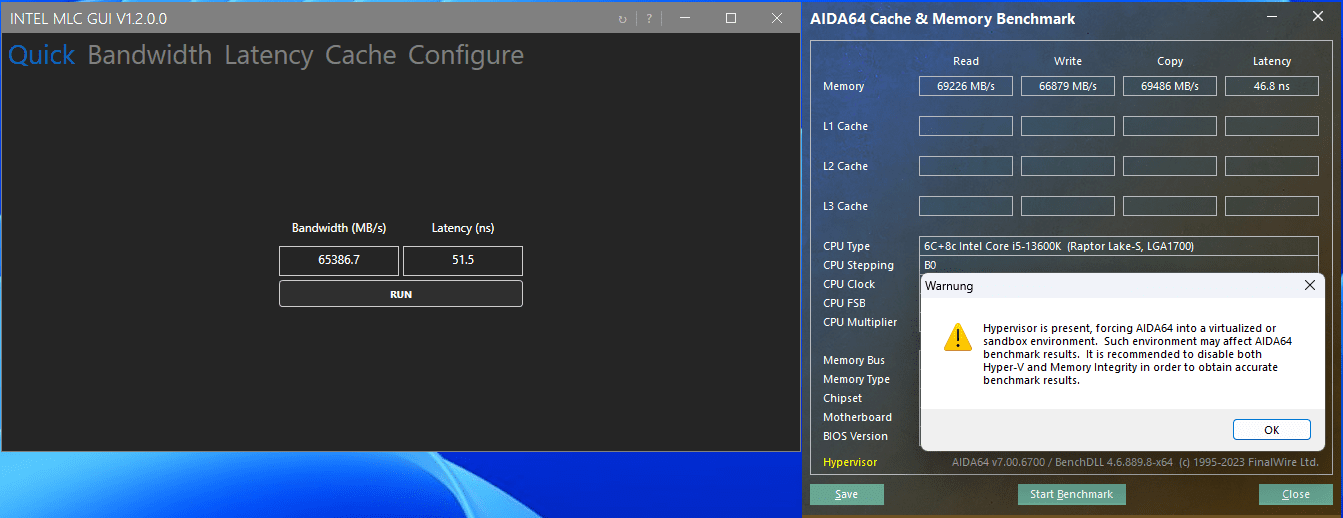Viewport: 1343px width, 518px height.
Task: Click the RUN button in Intel MLC
Action: 401,294
